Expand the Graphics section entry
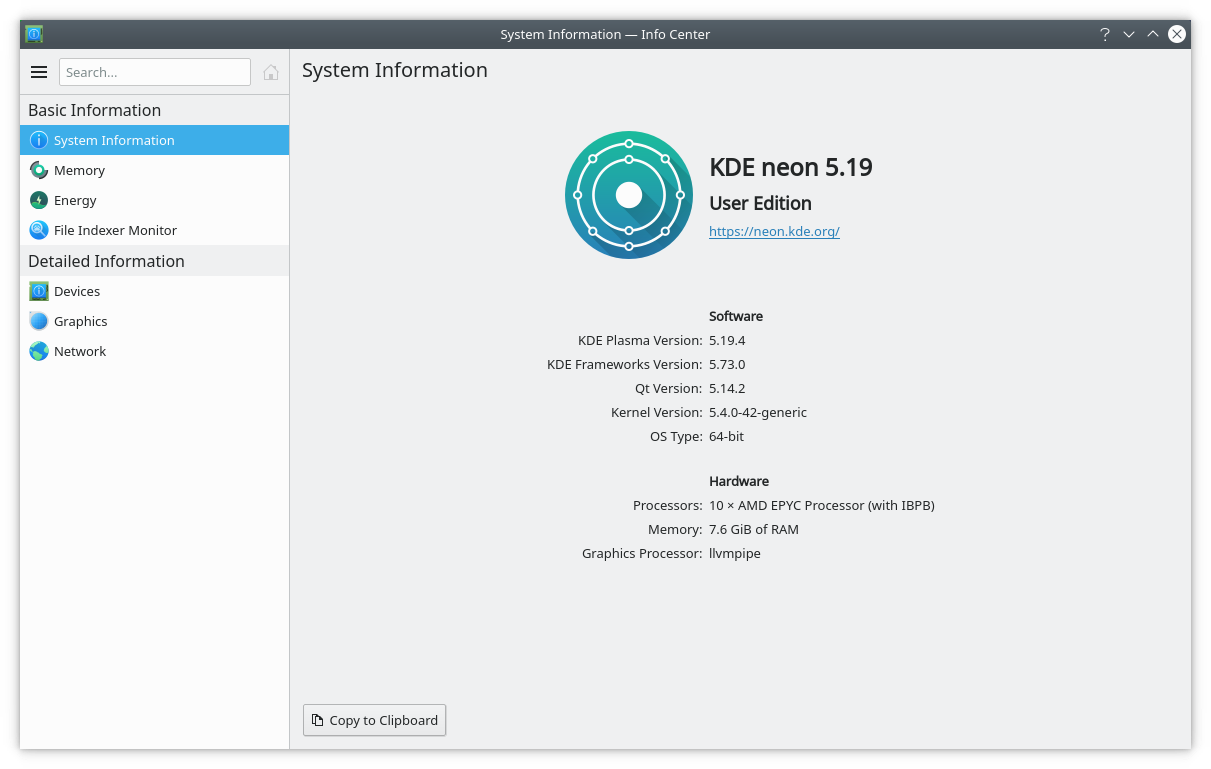The image size is (1211, 769). (81, 321)
